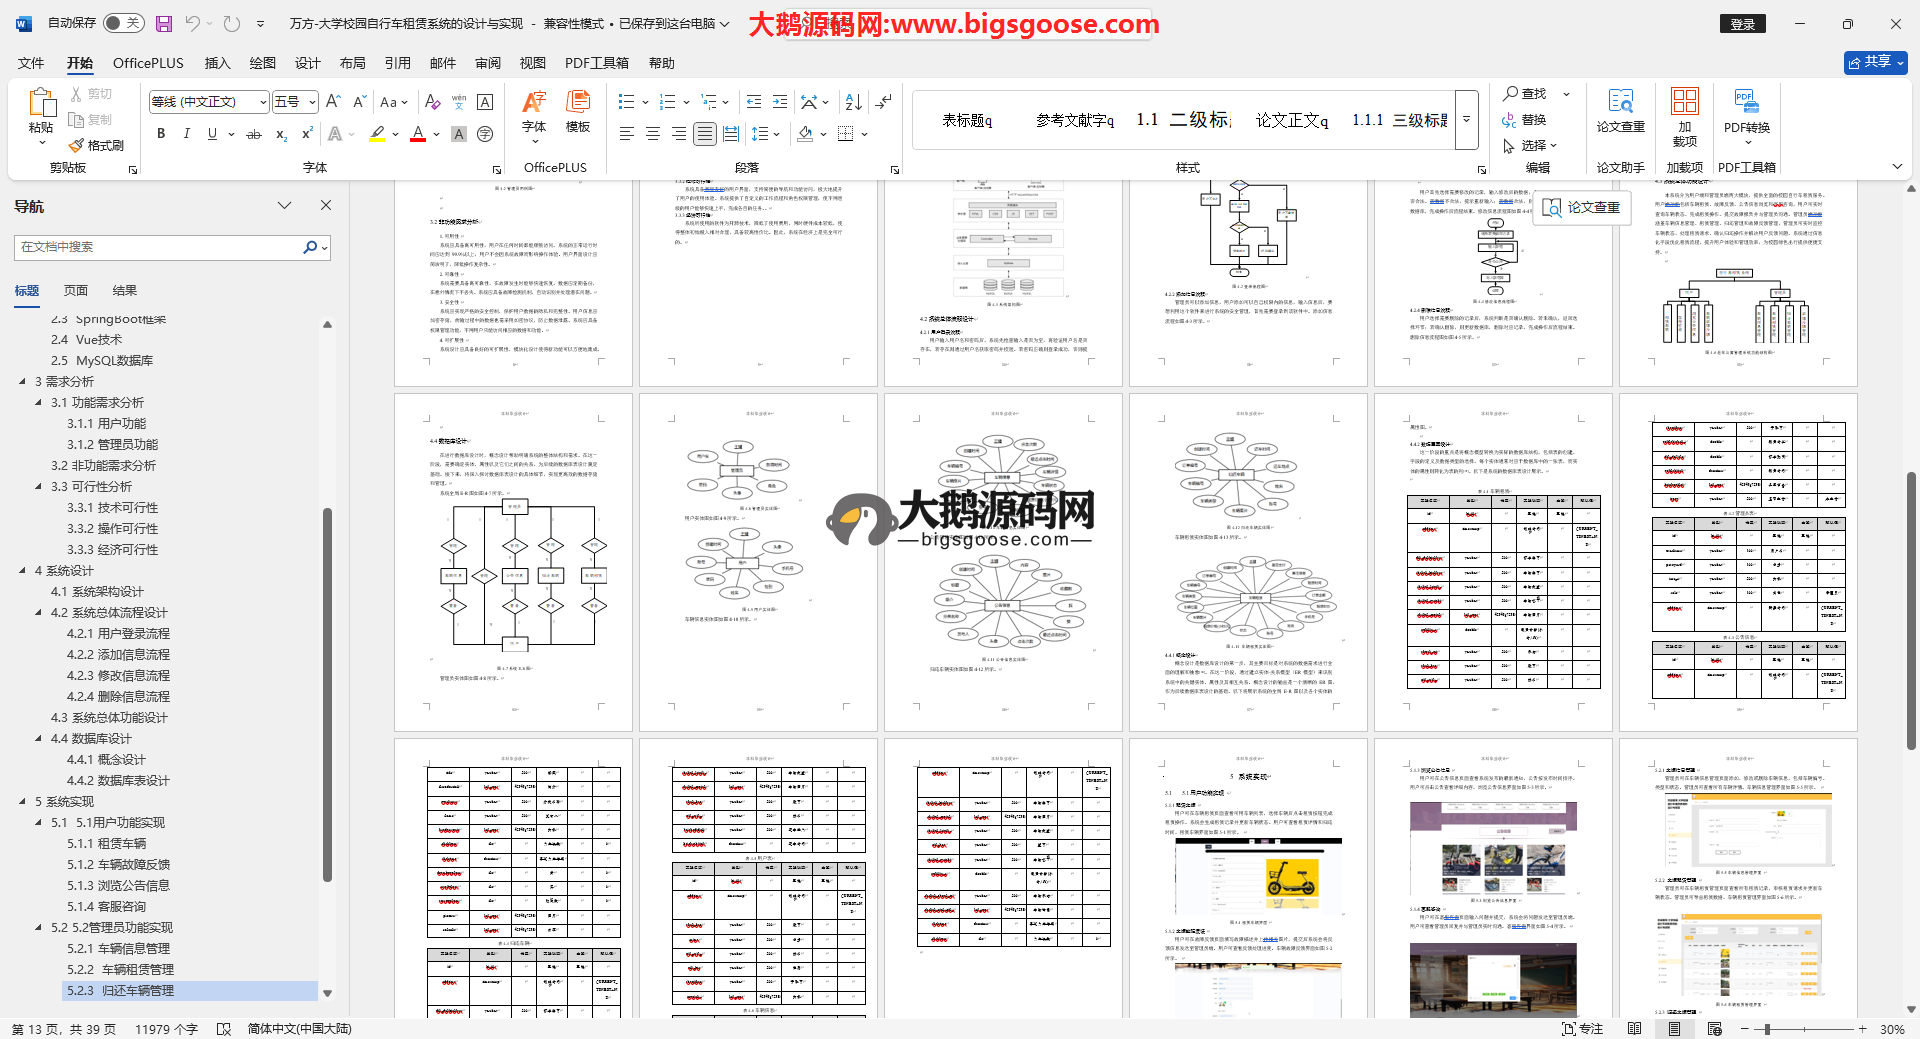The width and height of the screenshot is (1920, 1039).
Task: Click the 登录 login button
Action: tap(1742, 24)
